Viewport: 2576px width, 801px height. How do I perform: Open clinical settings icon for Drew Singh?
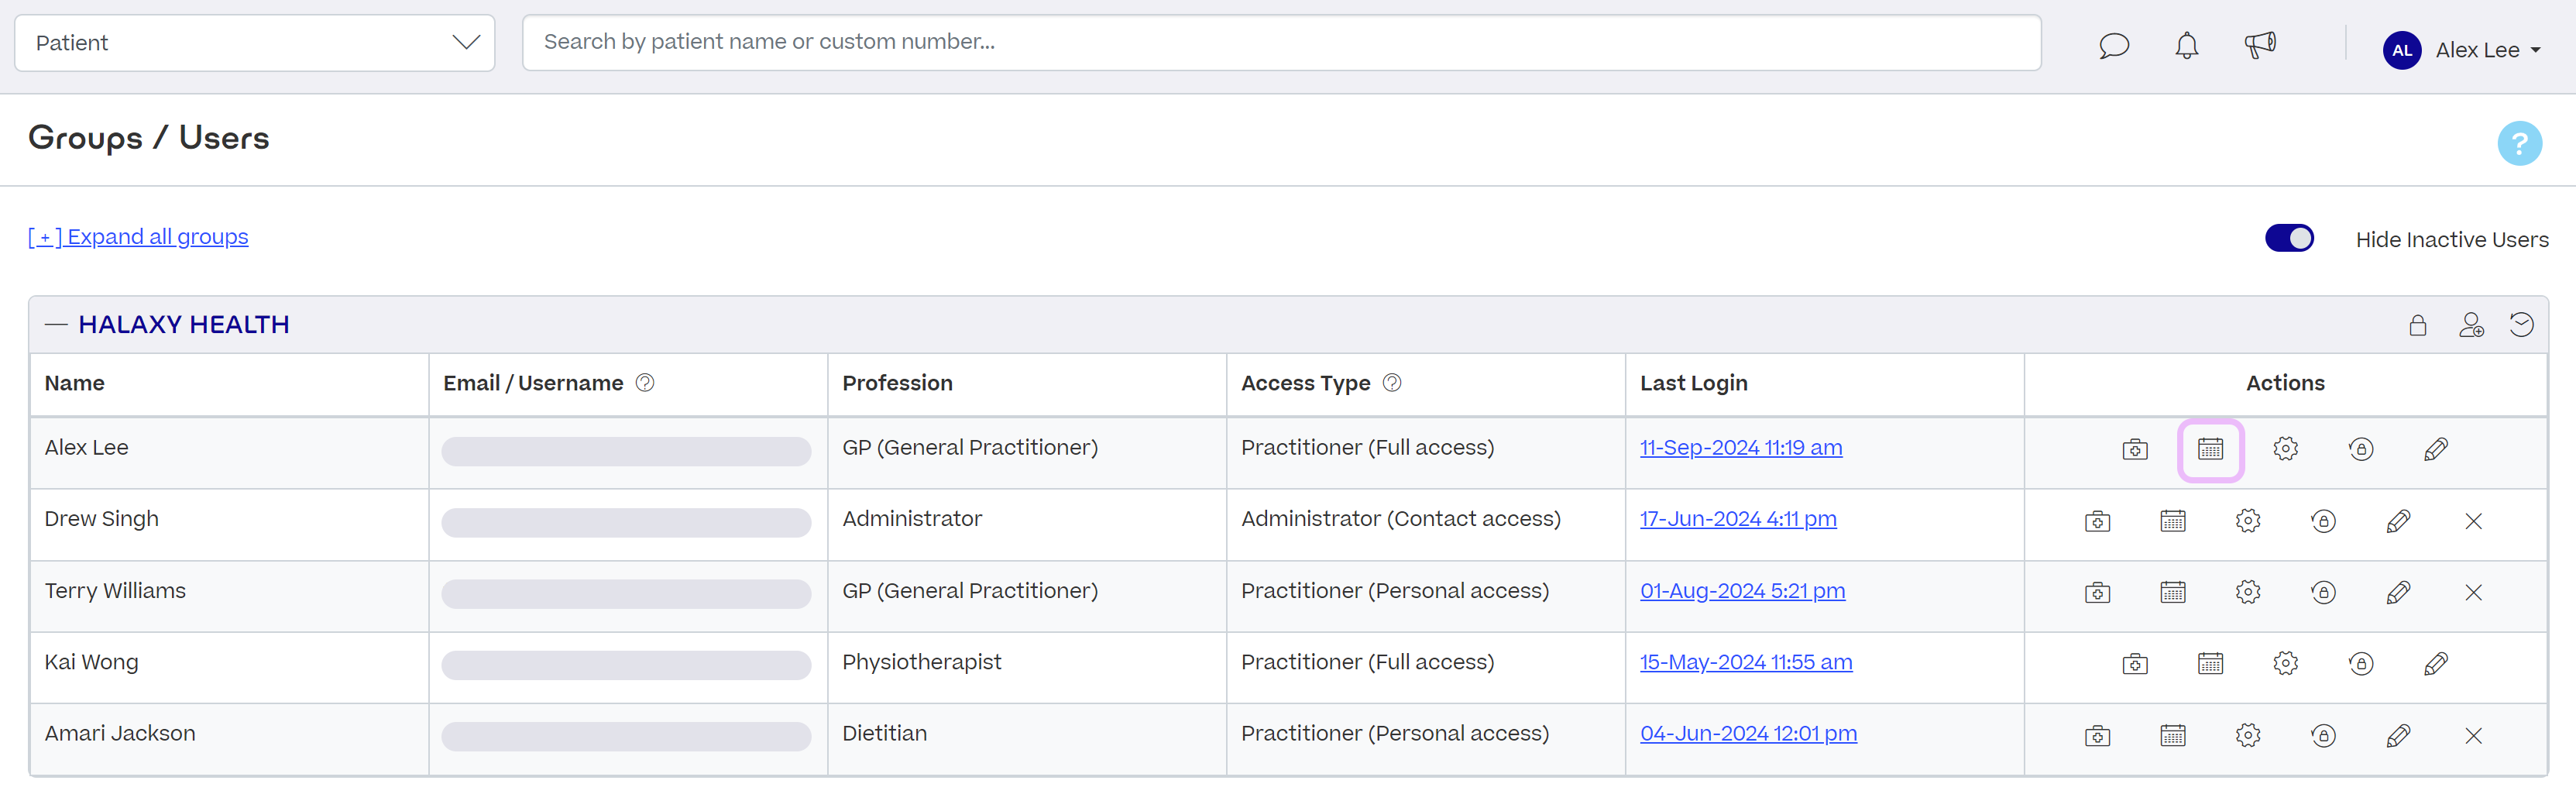tap(2097, 520)
